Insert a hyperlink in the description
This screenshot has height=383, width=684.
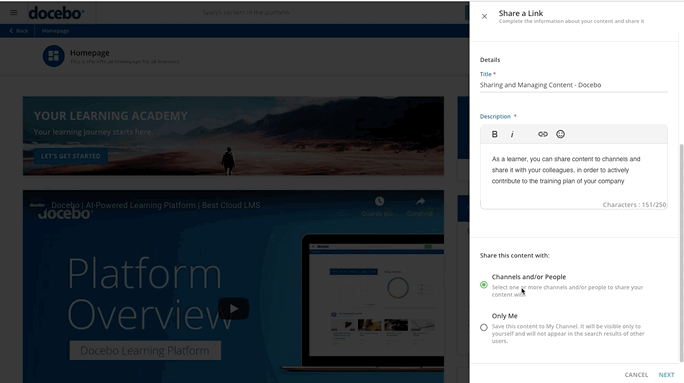pyautogui.click(x=543, y=134)
